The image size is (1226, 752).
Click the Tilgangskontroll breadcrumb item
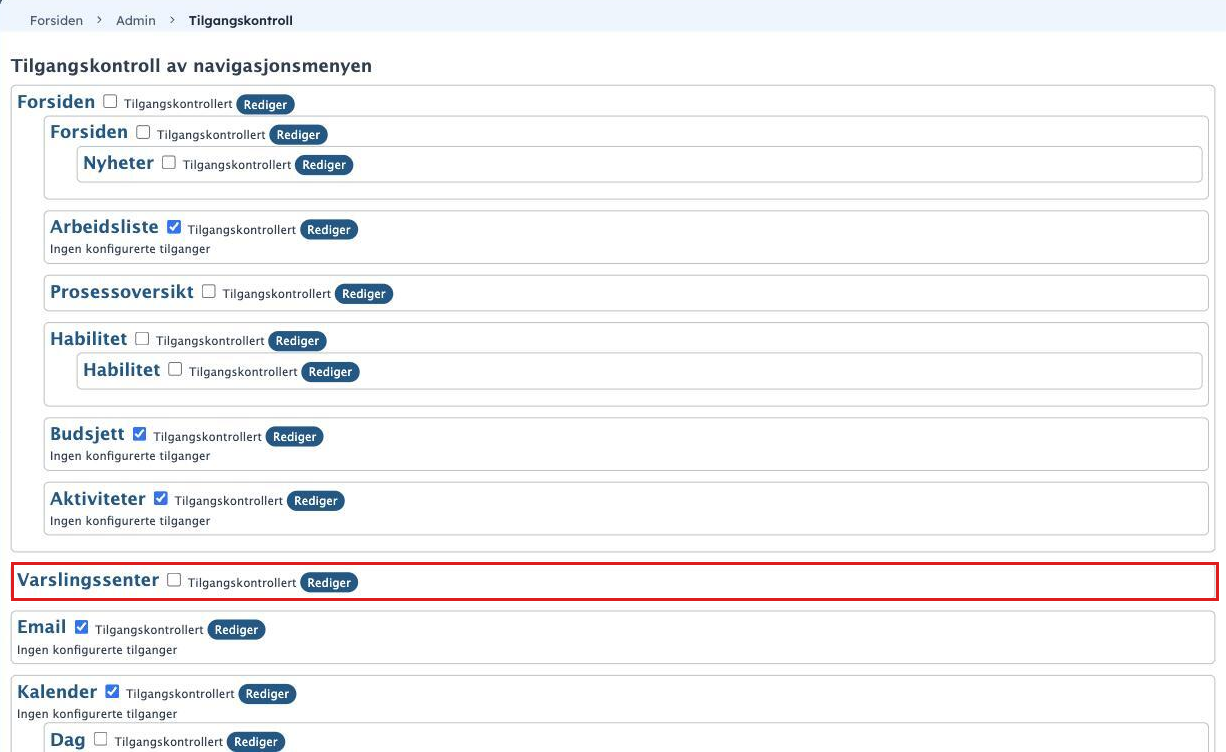pyautogui.click(x=241, y=20)
